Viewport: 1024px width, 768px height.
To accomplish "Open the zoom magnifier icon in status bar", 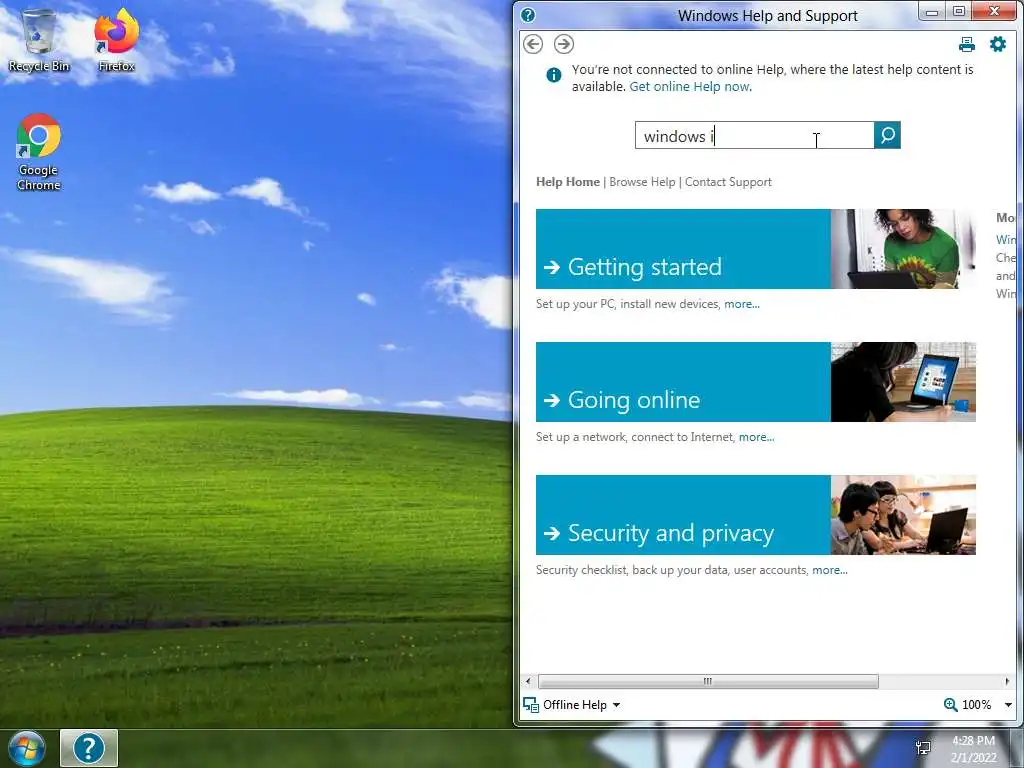I will pyautogui.click(x=950, y=705).
